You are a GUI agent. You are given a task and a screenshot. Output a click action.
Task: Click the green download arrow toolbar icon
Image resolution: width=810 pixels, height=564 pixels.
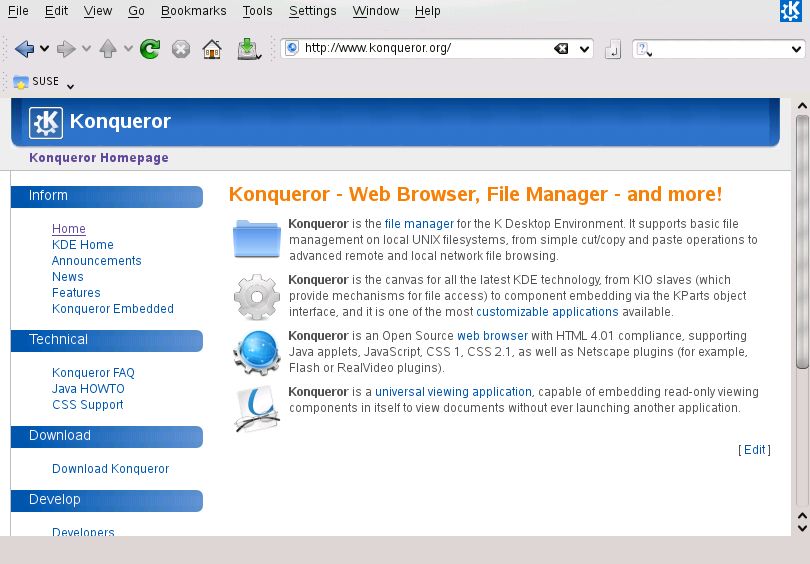click(248, 49)
